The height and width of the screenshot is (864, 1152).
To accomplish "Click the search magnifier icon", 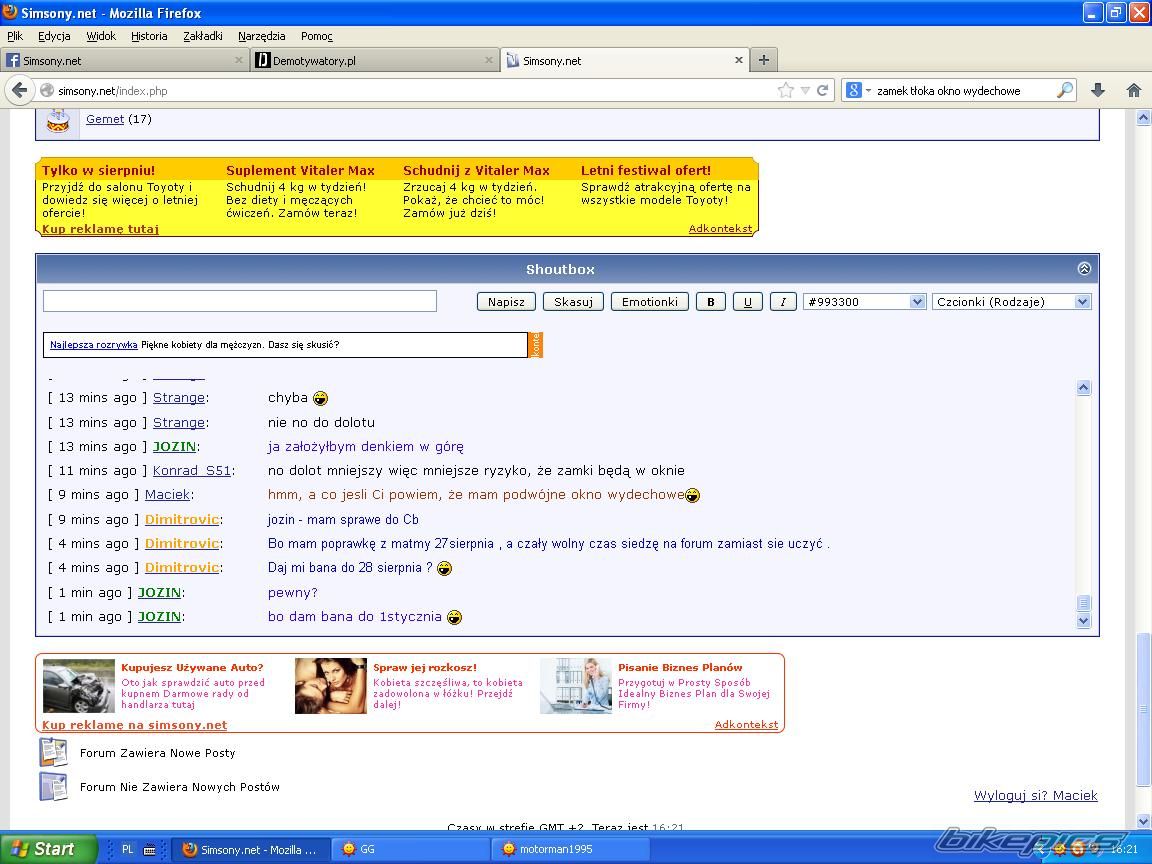I will point(1065,90).
